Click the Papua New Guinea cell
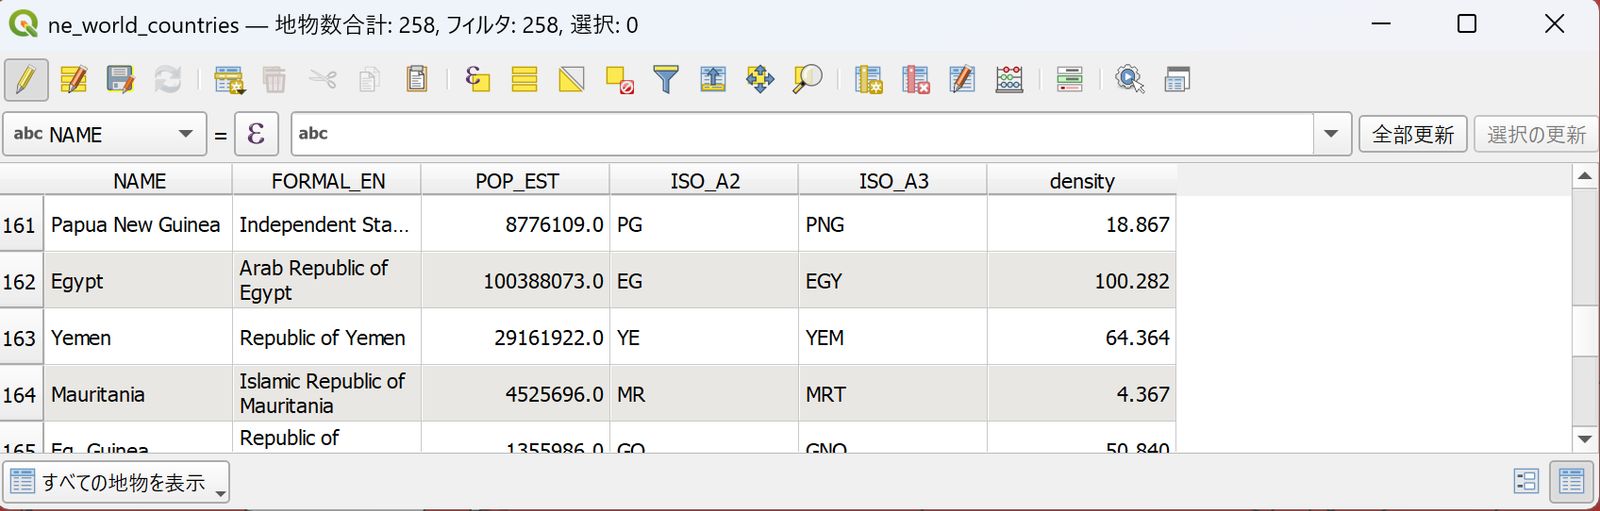This screenshot has height=511, width=1600. click(x=138, y=225)
